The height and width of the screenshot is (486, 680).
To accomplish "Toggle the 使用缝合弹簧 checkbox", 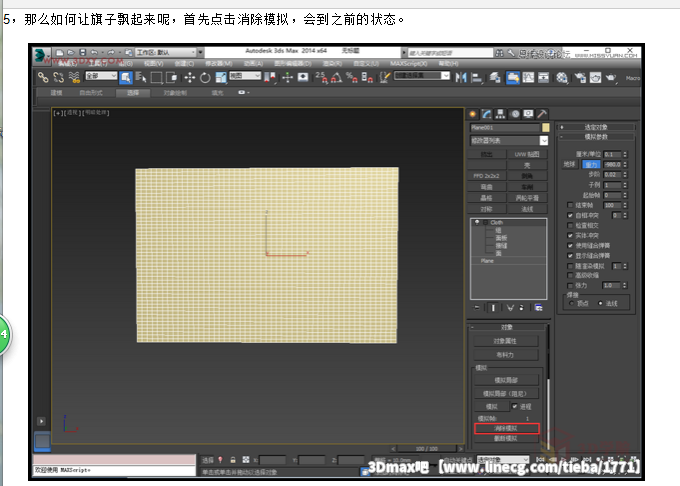I will [570, 245].
